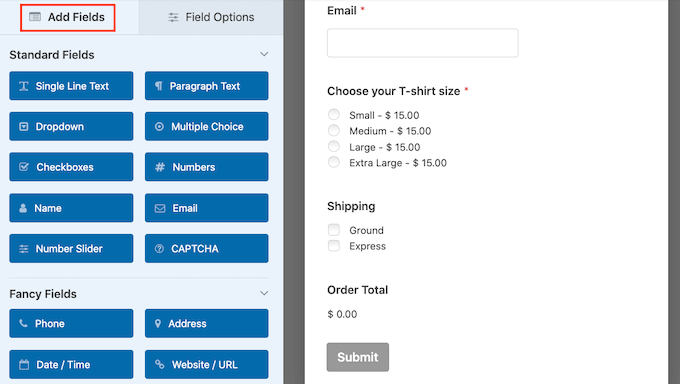680x384 pixels.
Task: Insert a Multiple Choice field
Action: 206,126
